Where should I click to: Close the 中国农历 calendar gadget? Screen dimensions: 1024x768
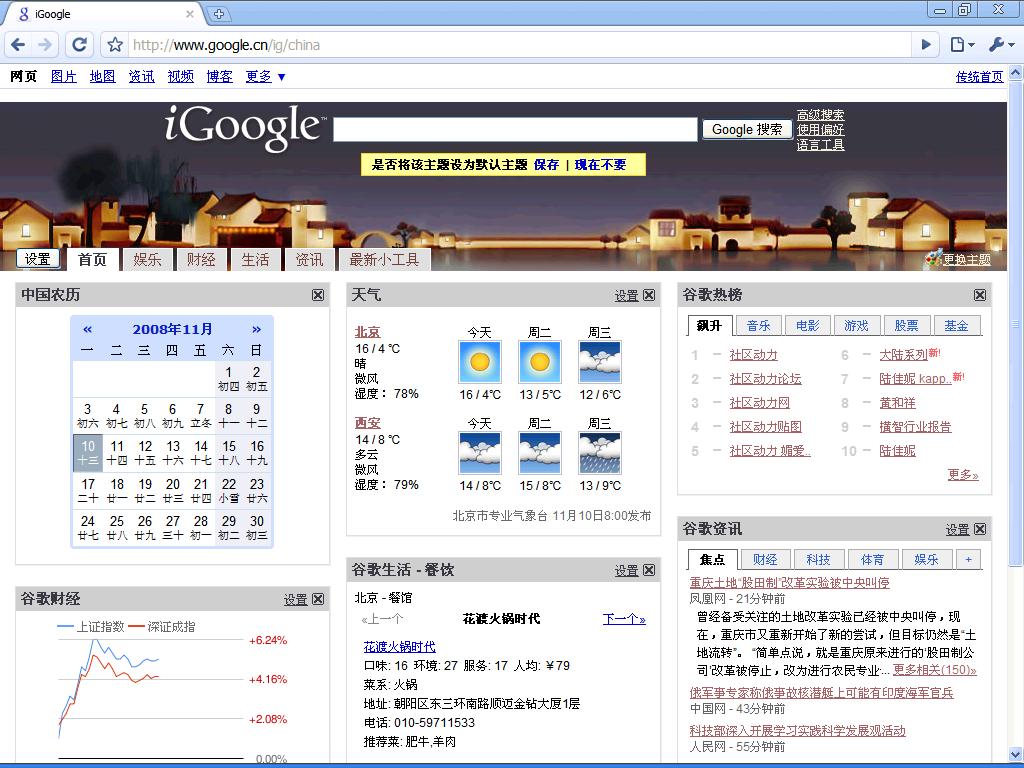318,295
